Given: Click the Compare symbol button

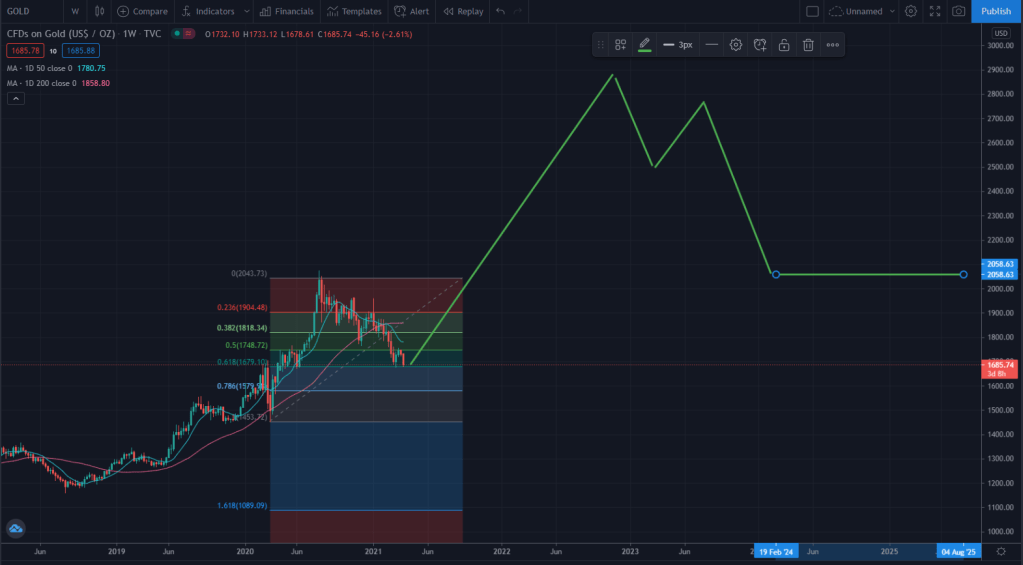Looking at the screenshot, I should click(x=142, y=11).
